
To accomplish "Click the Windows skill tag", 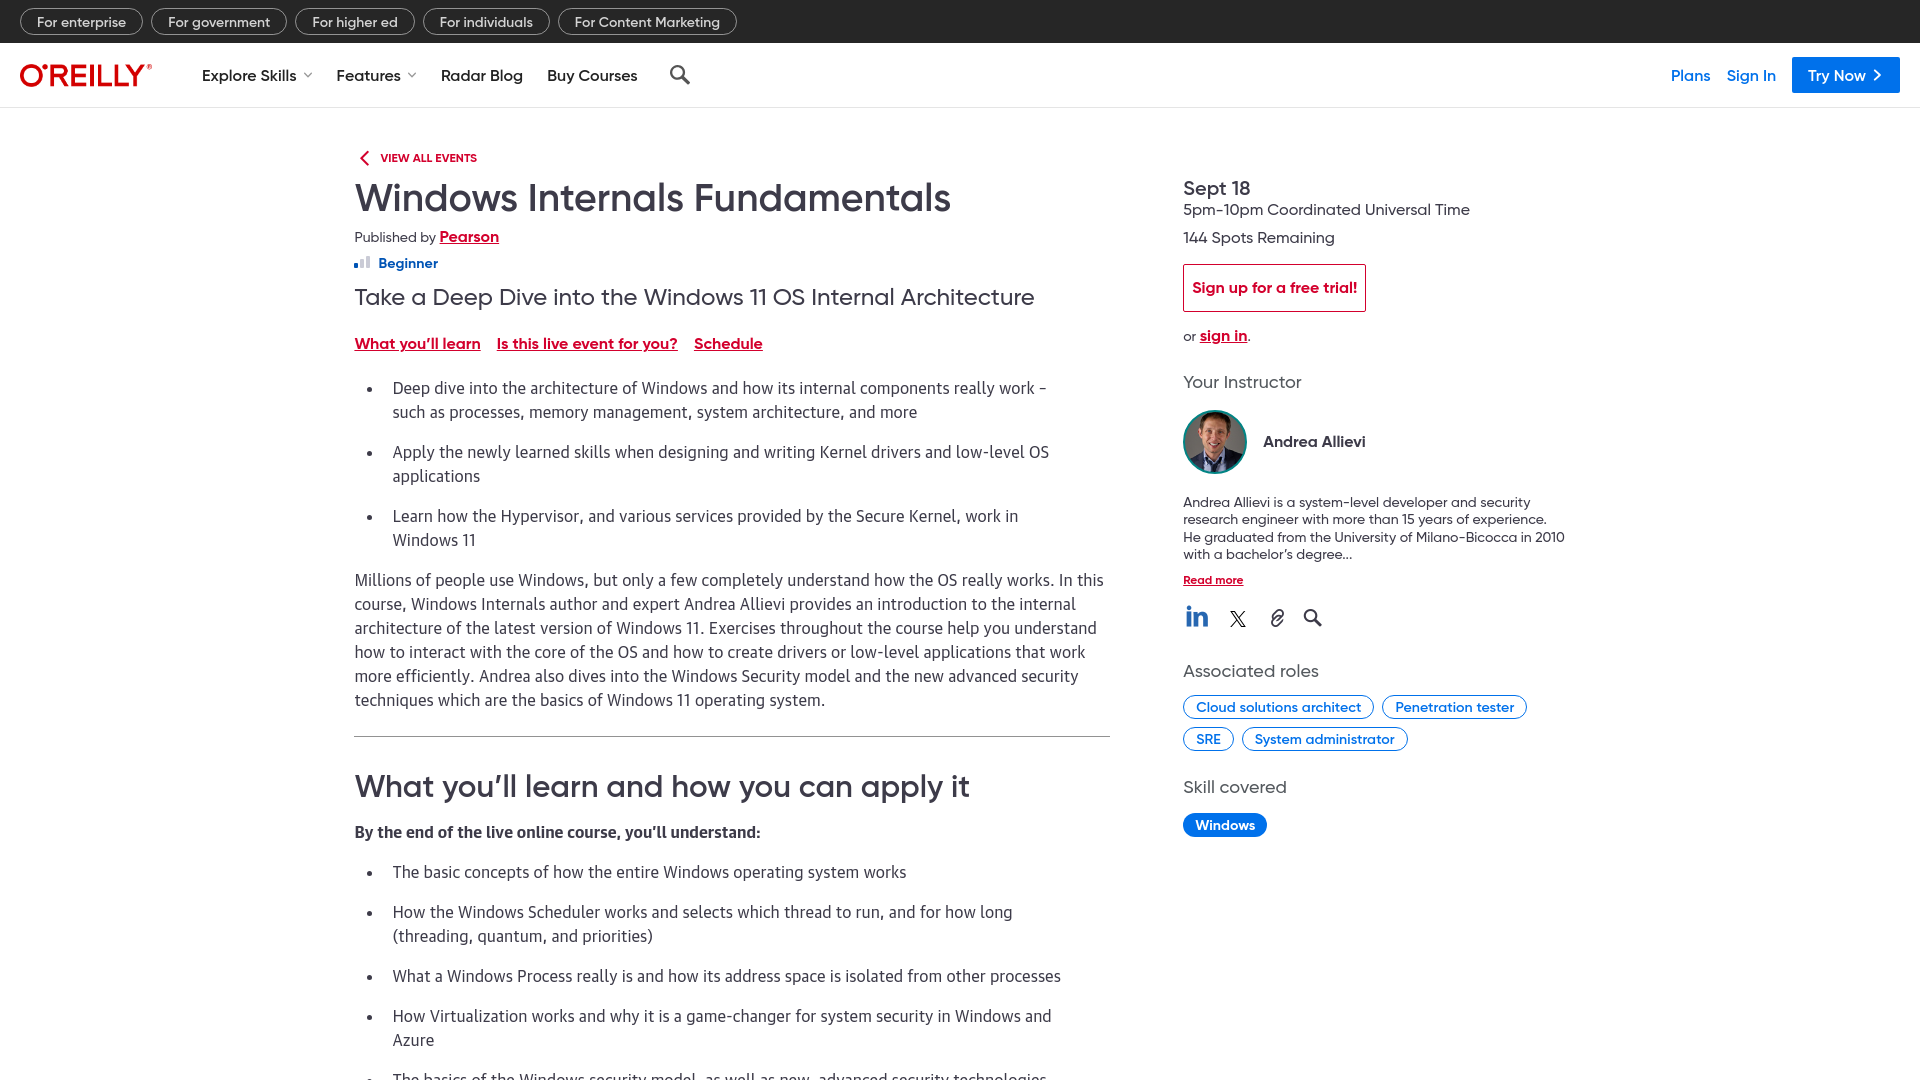I will 1225,825.
